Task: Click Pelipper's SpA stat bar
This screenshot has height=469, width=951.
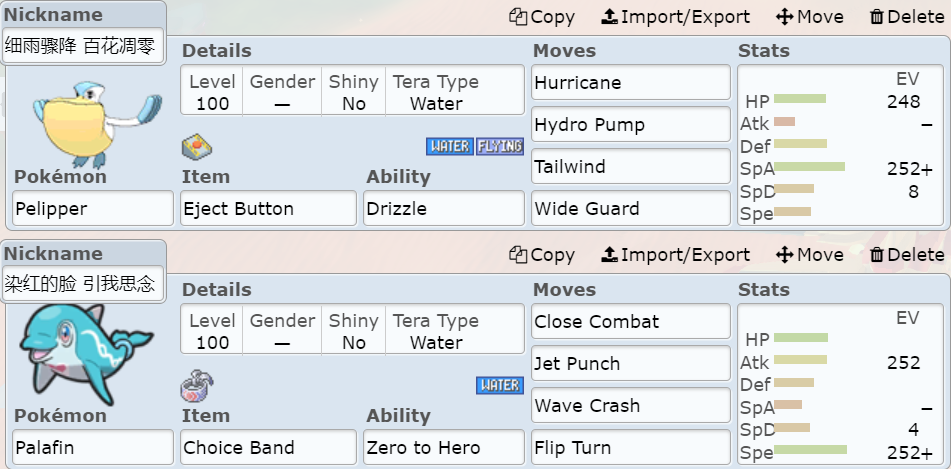Action: (x=809, y=167)
